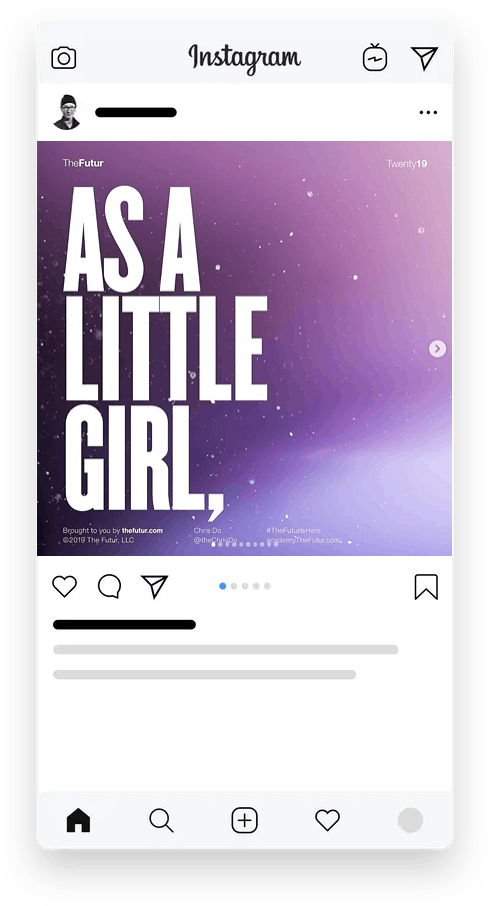Tap the poster's profile avatar
Image resolution: width=490 pixels, height=906 pixels.
point(67,112)
